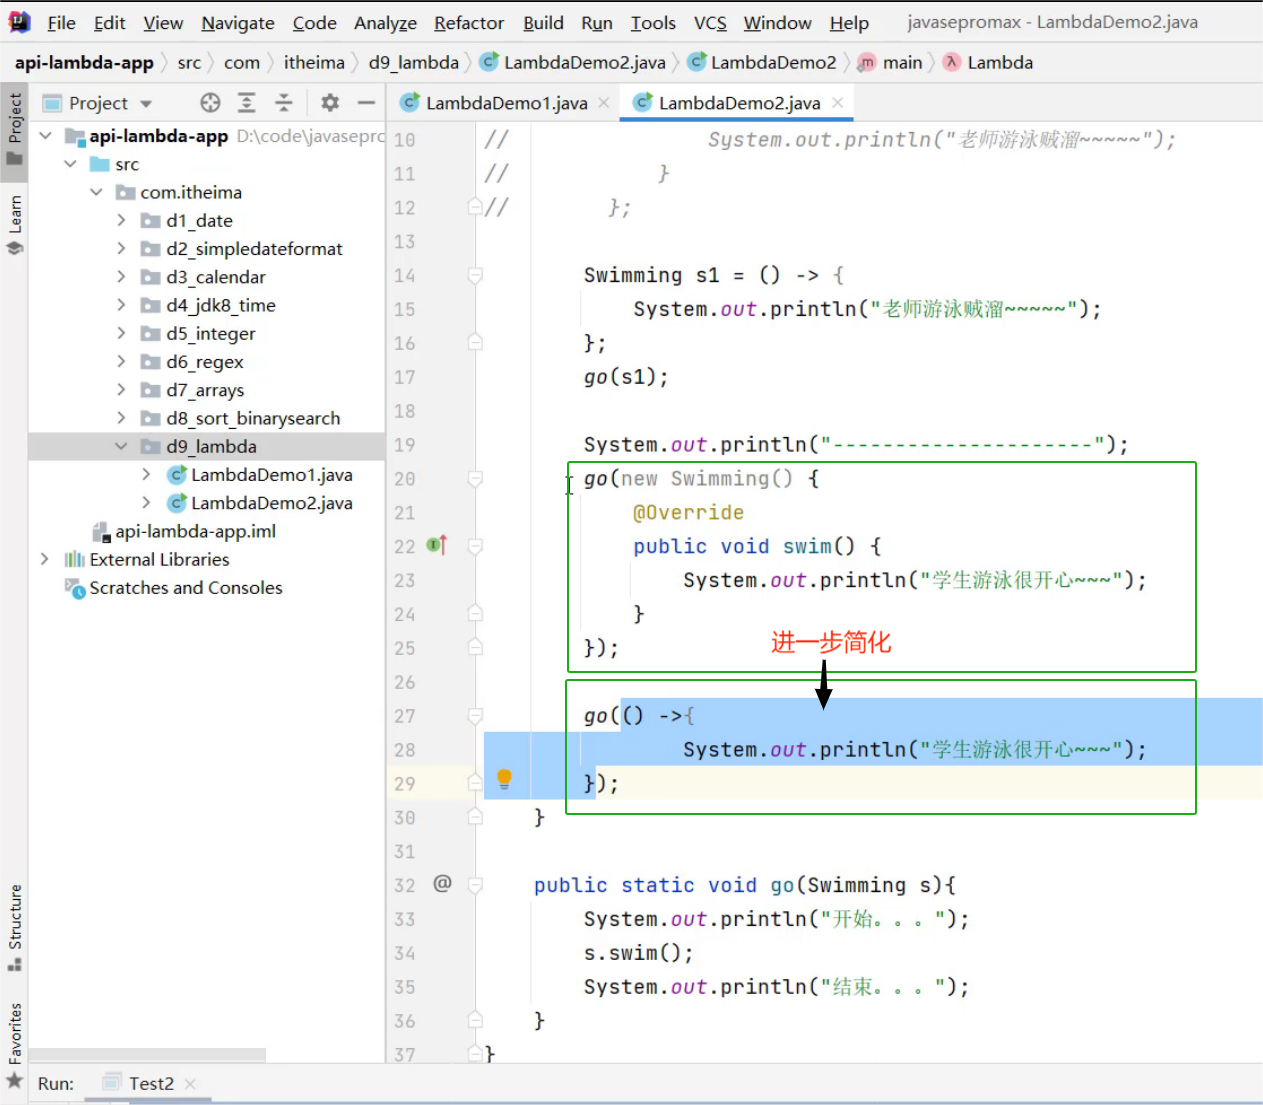Click the locate/select opened file target icon

[210, 103]
